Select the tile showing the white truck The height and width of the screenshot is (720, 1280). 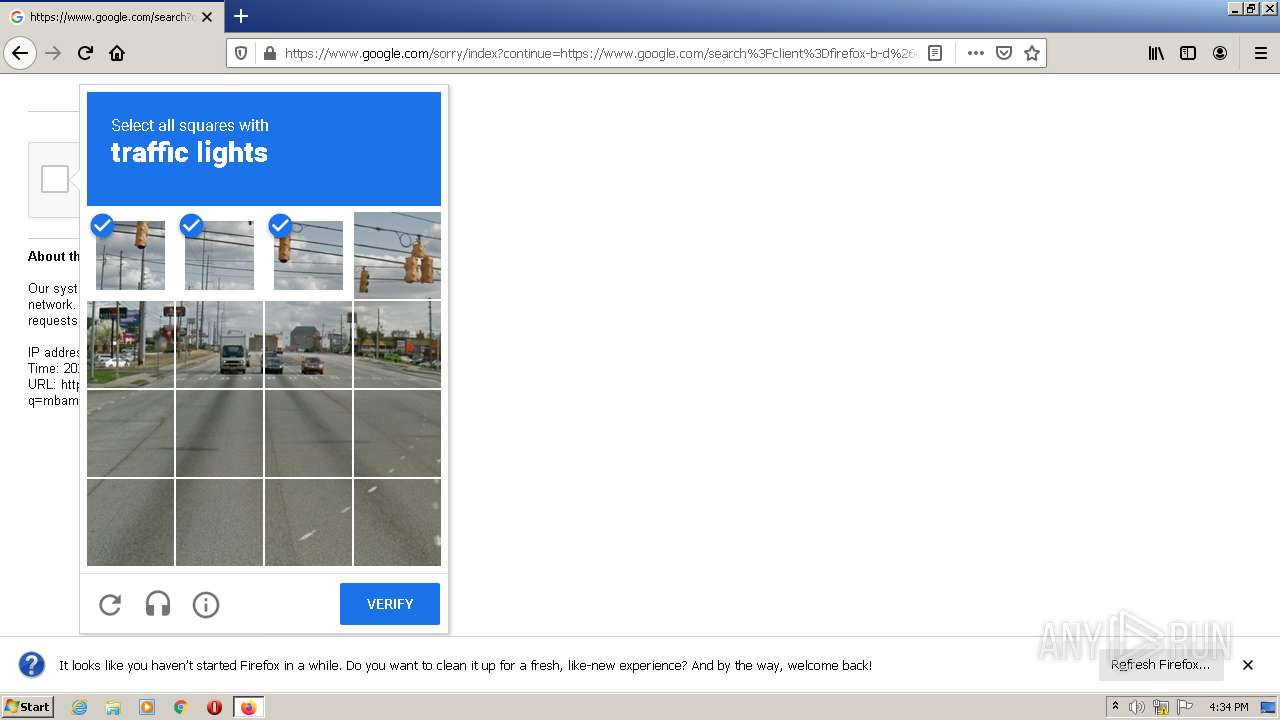[219, 344]
